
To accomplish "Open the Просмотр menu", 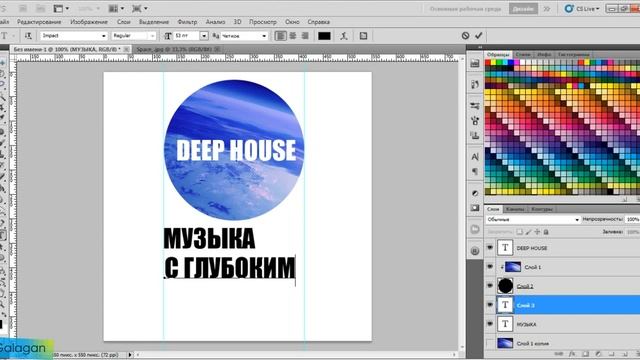I will pyautogui.click(x=263, y=22).
